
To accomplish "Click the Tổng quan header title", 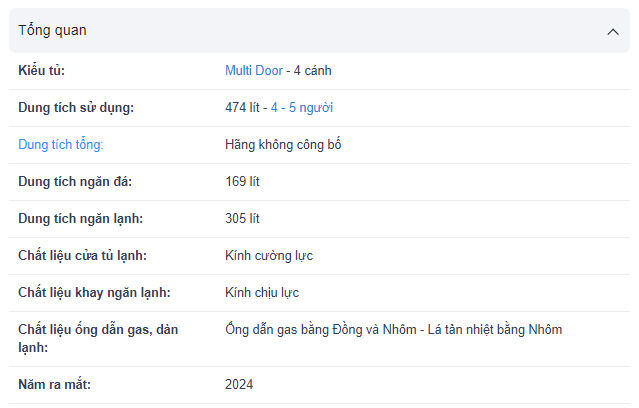I will pyautogui.click(x=52, y=30).
